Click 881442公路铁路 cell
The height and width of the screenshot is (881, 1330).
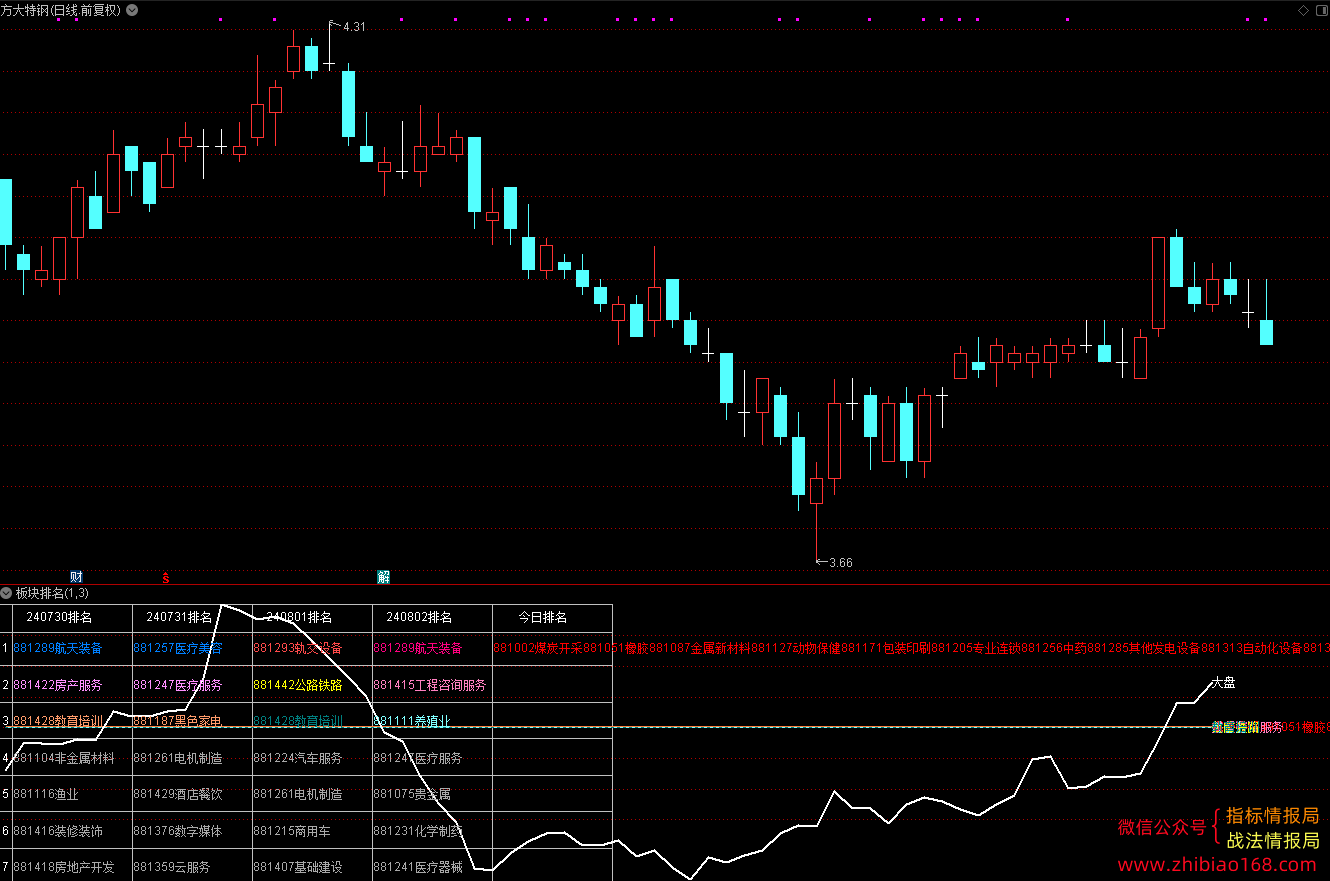click(x=298, y=685)
